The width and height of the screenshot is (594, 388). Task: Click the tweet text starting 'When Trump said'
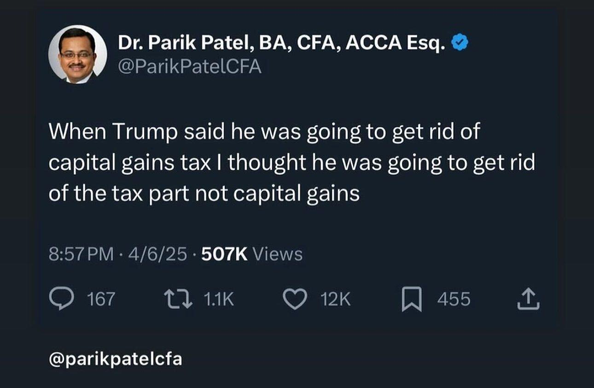click(292, 163)
